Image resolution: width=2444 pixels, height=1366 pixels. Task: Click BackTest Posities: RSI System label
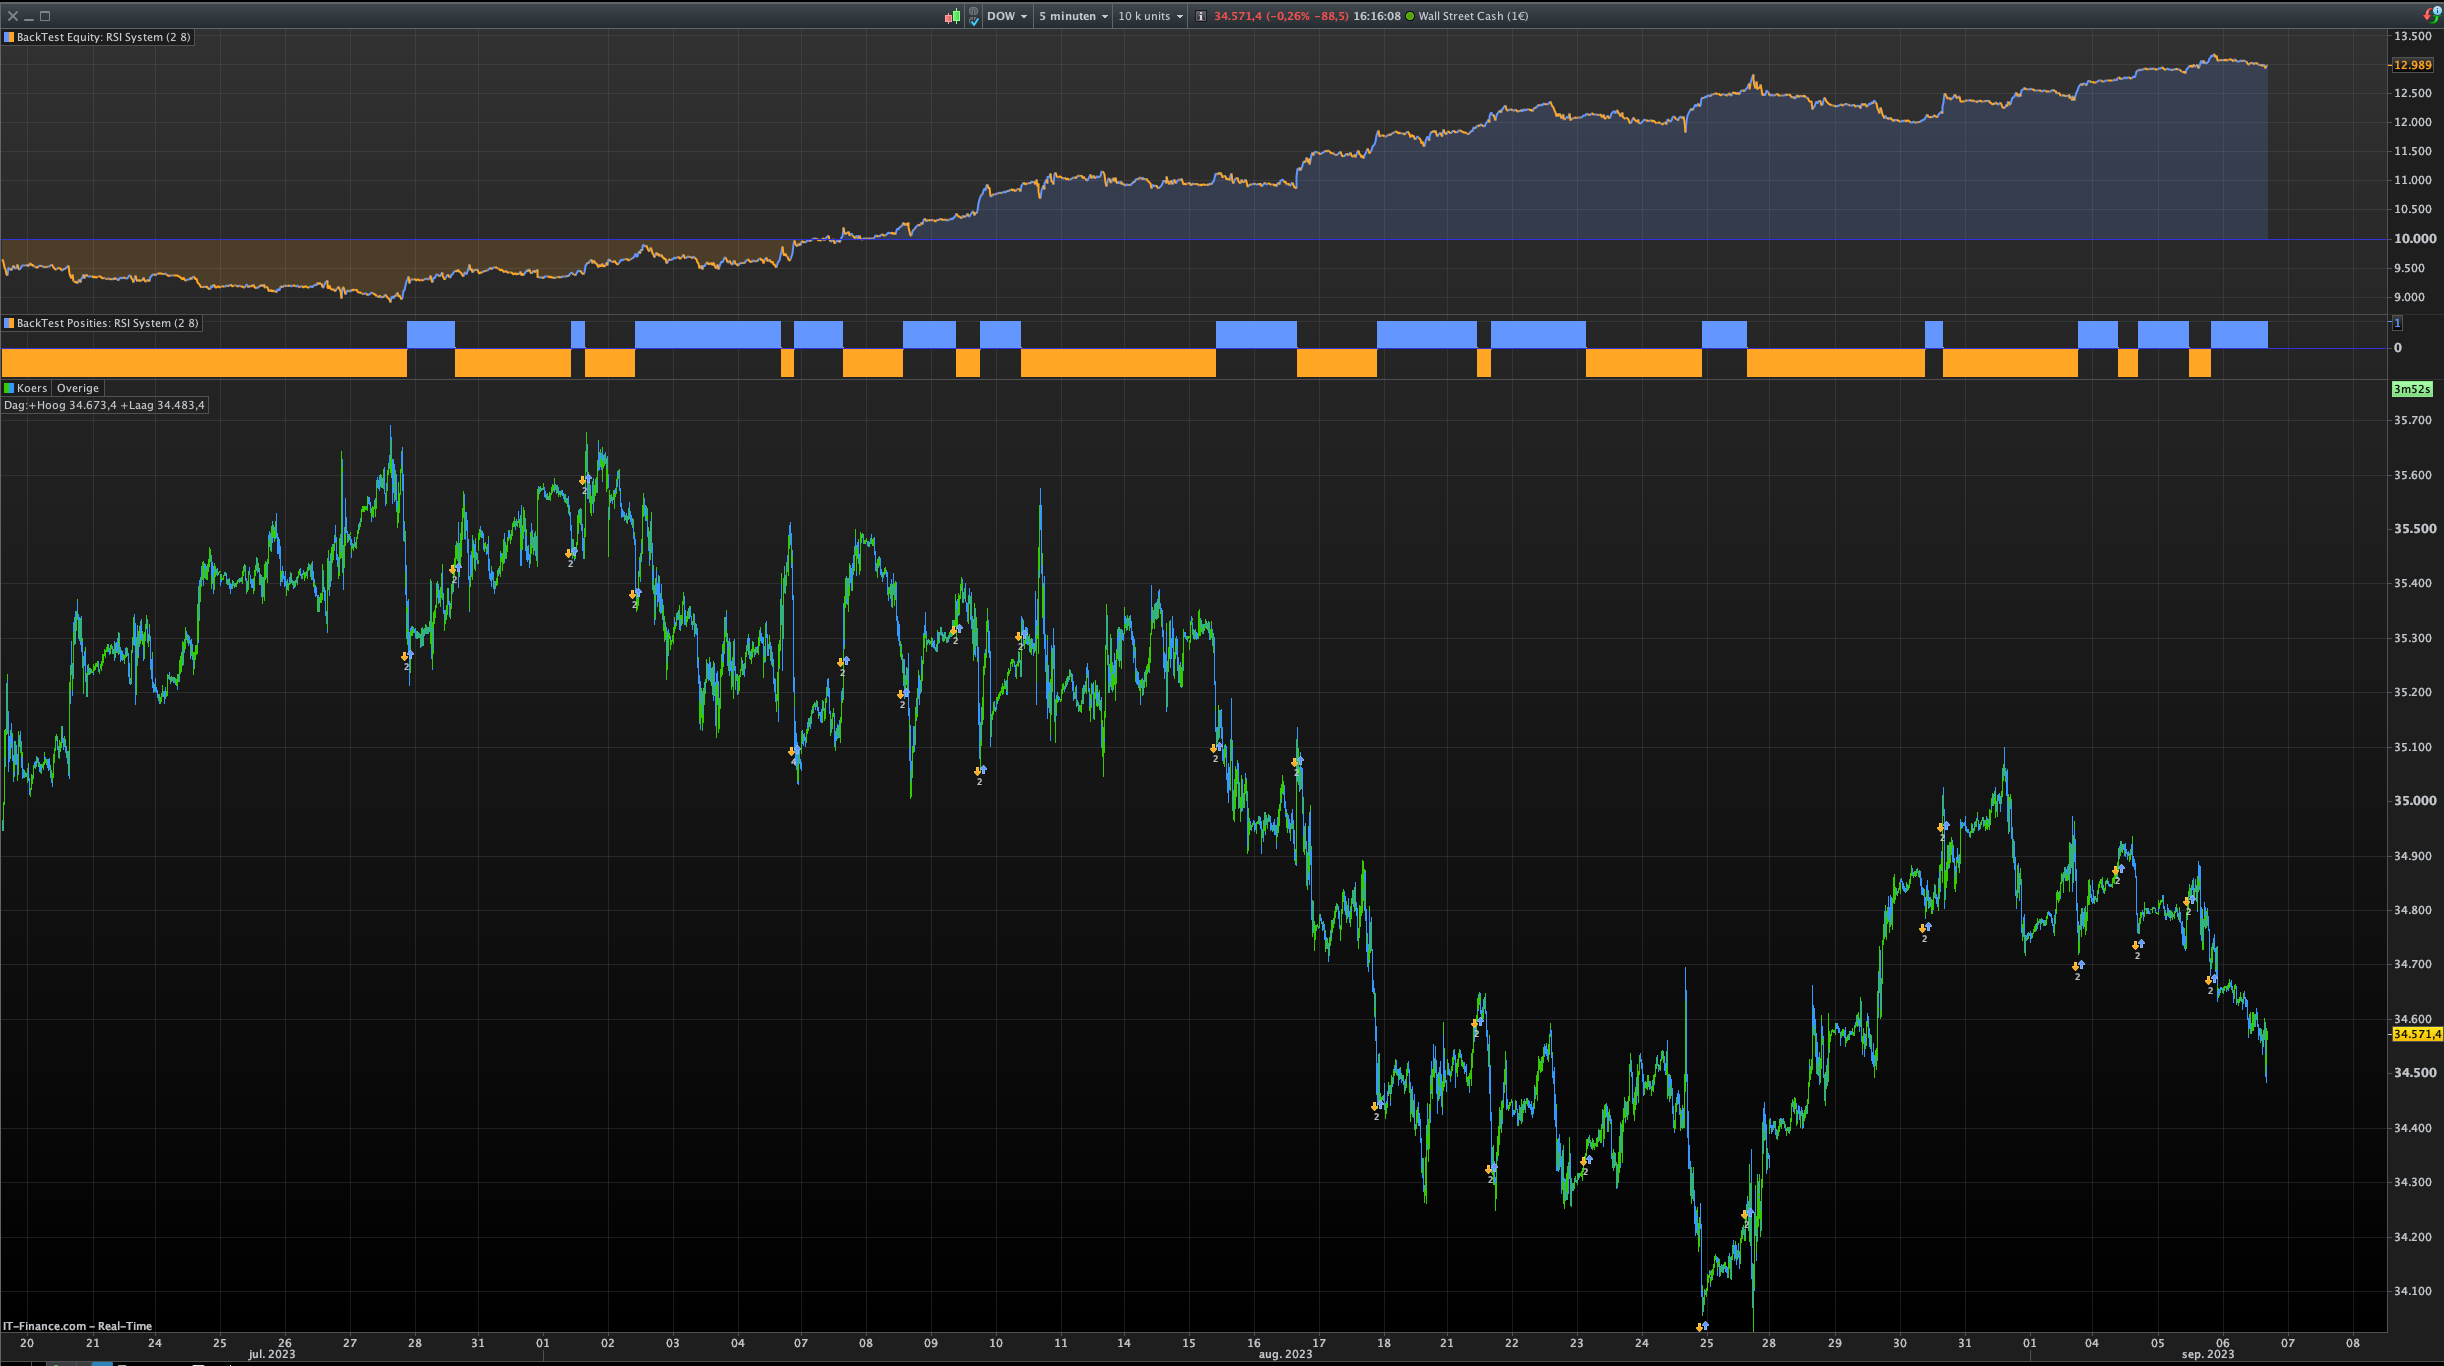coord(107,323)
